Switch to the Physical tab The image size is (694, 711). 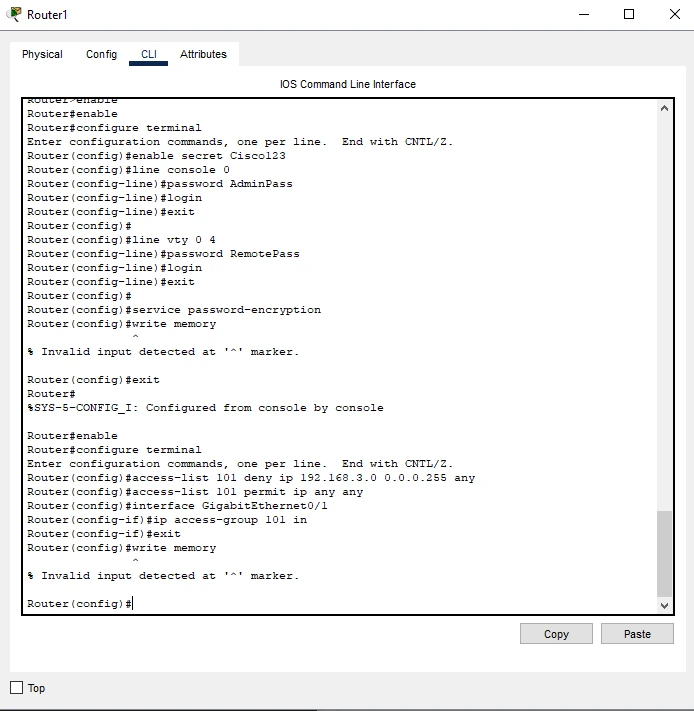click(42, 54)
